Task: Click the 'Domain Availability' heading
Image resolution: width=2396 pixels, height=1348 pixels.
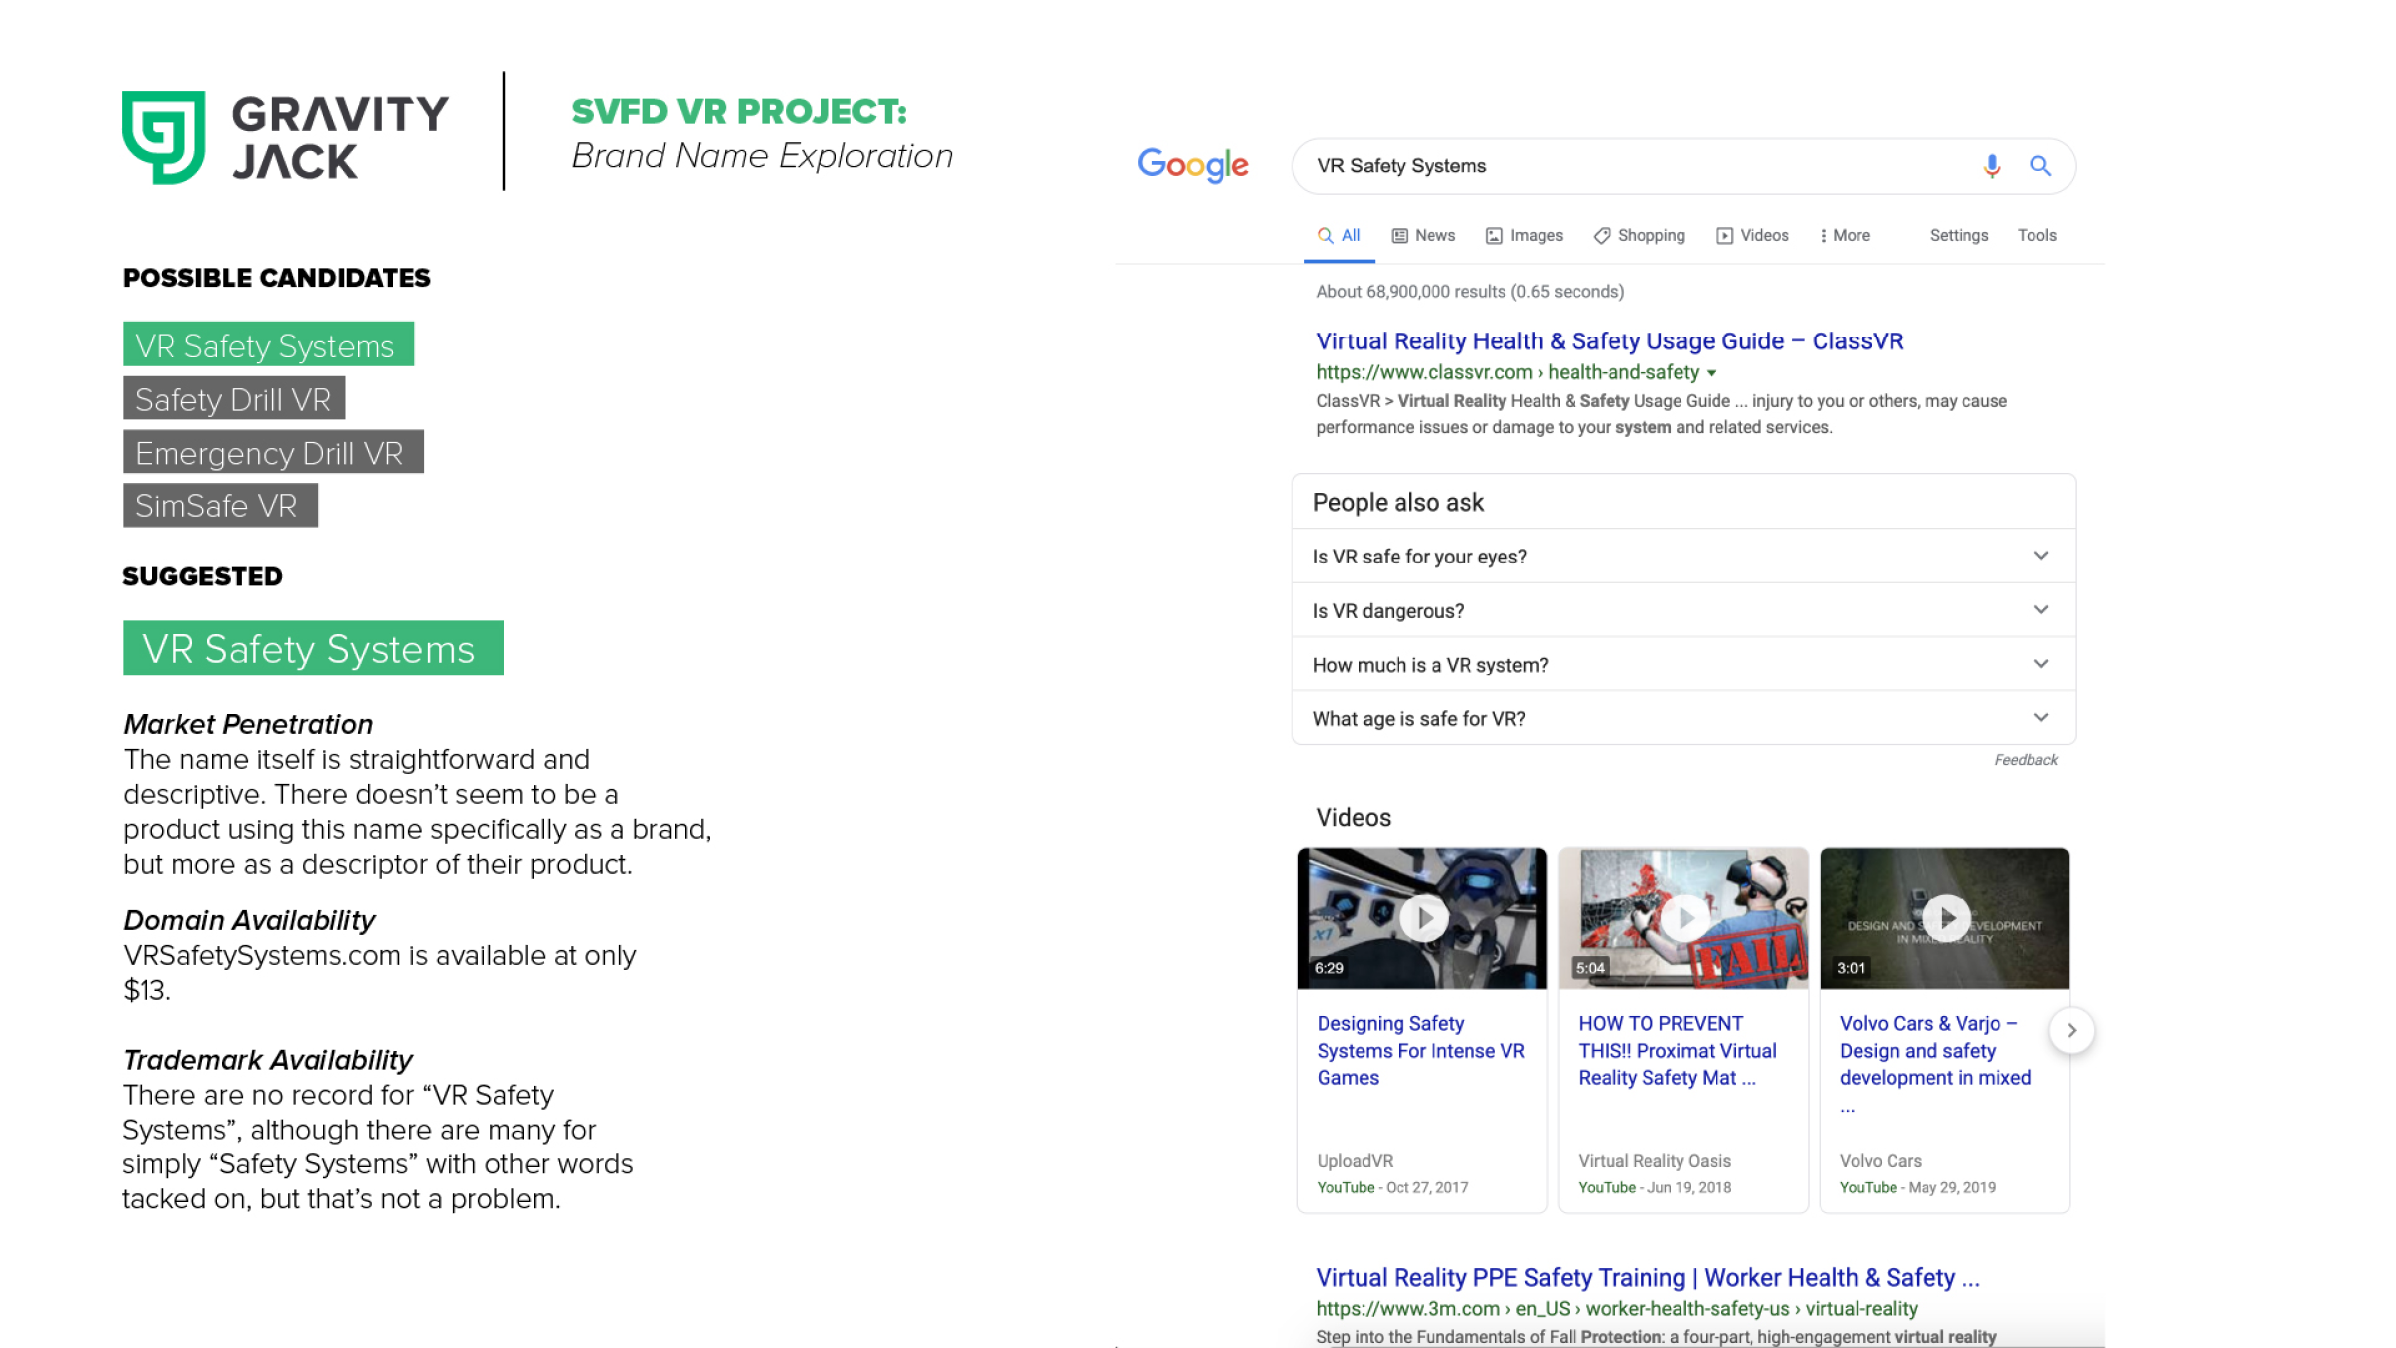Action: click(249, 919)
